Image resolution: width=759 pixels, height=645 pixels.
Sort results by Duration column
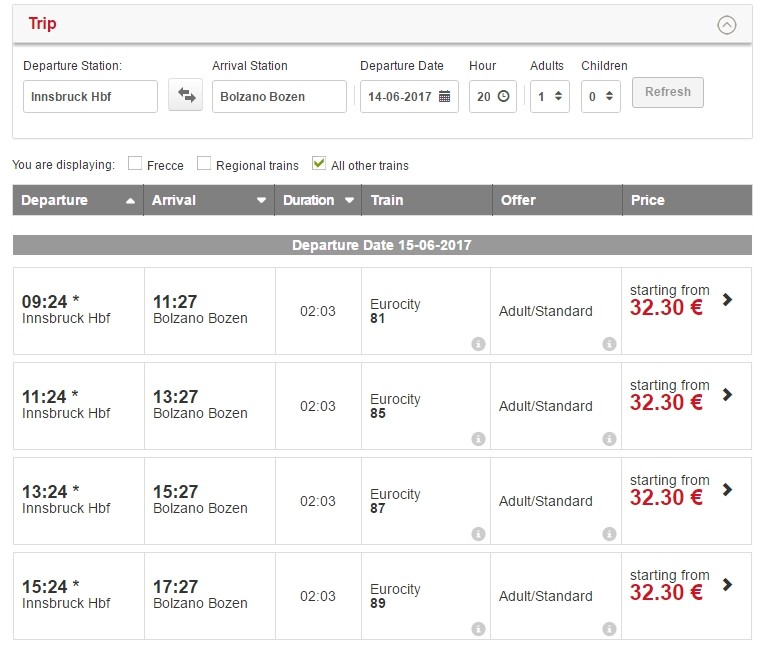tap(318, 200)
